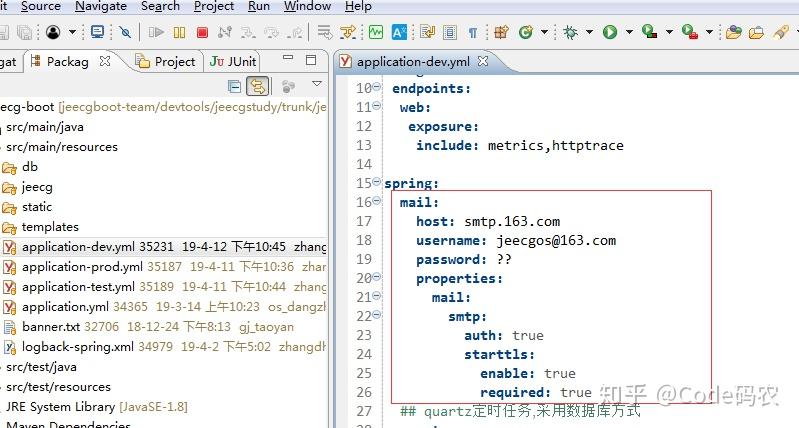Viewport: 799px width, 428px height.
Task: Open the Navigate menu
Action: coord(101,6)
